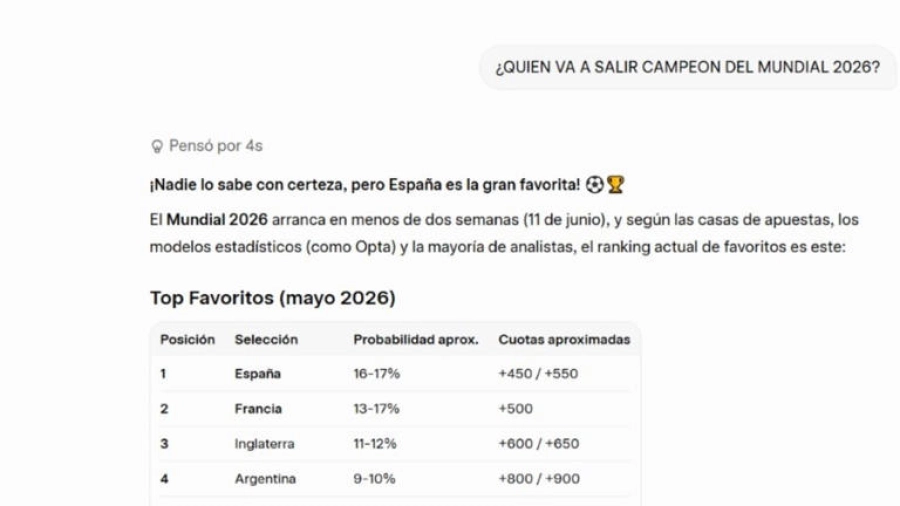
Task: Click the soccer ball emoji
Action: [x=595, y=185]
